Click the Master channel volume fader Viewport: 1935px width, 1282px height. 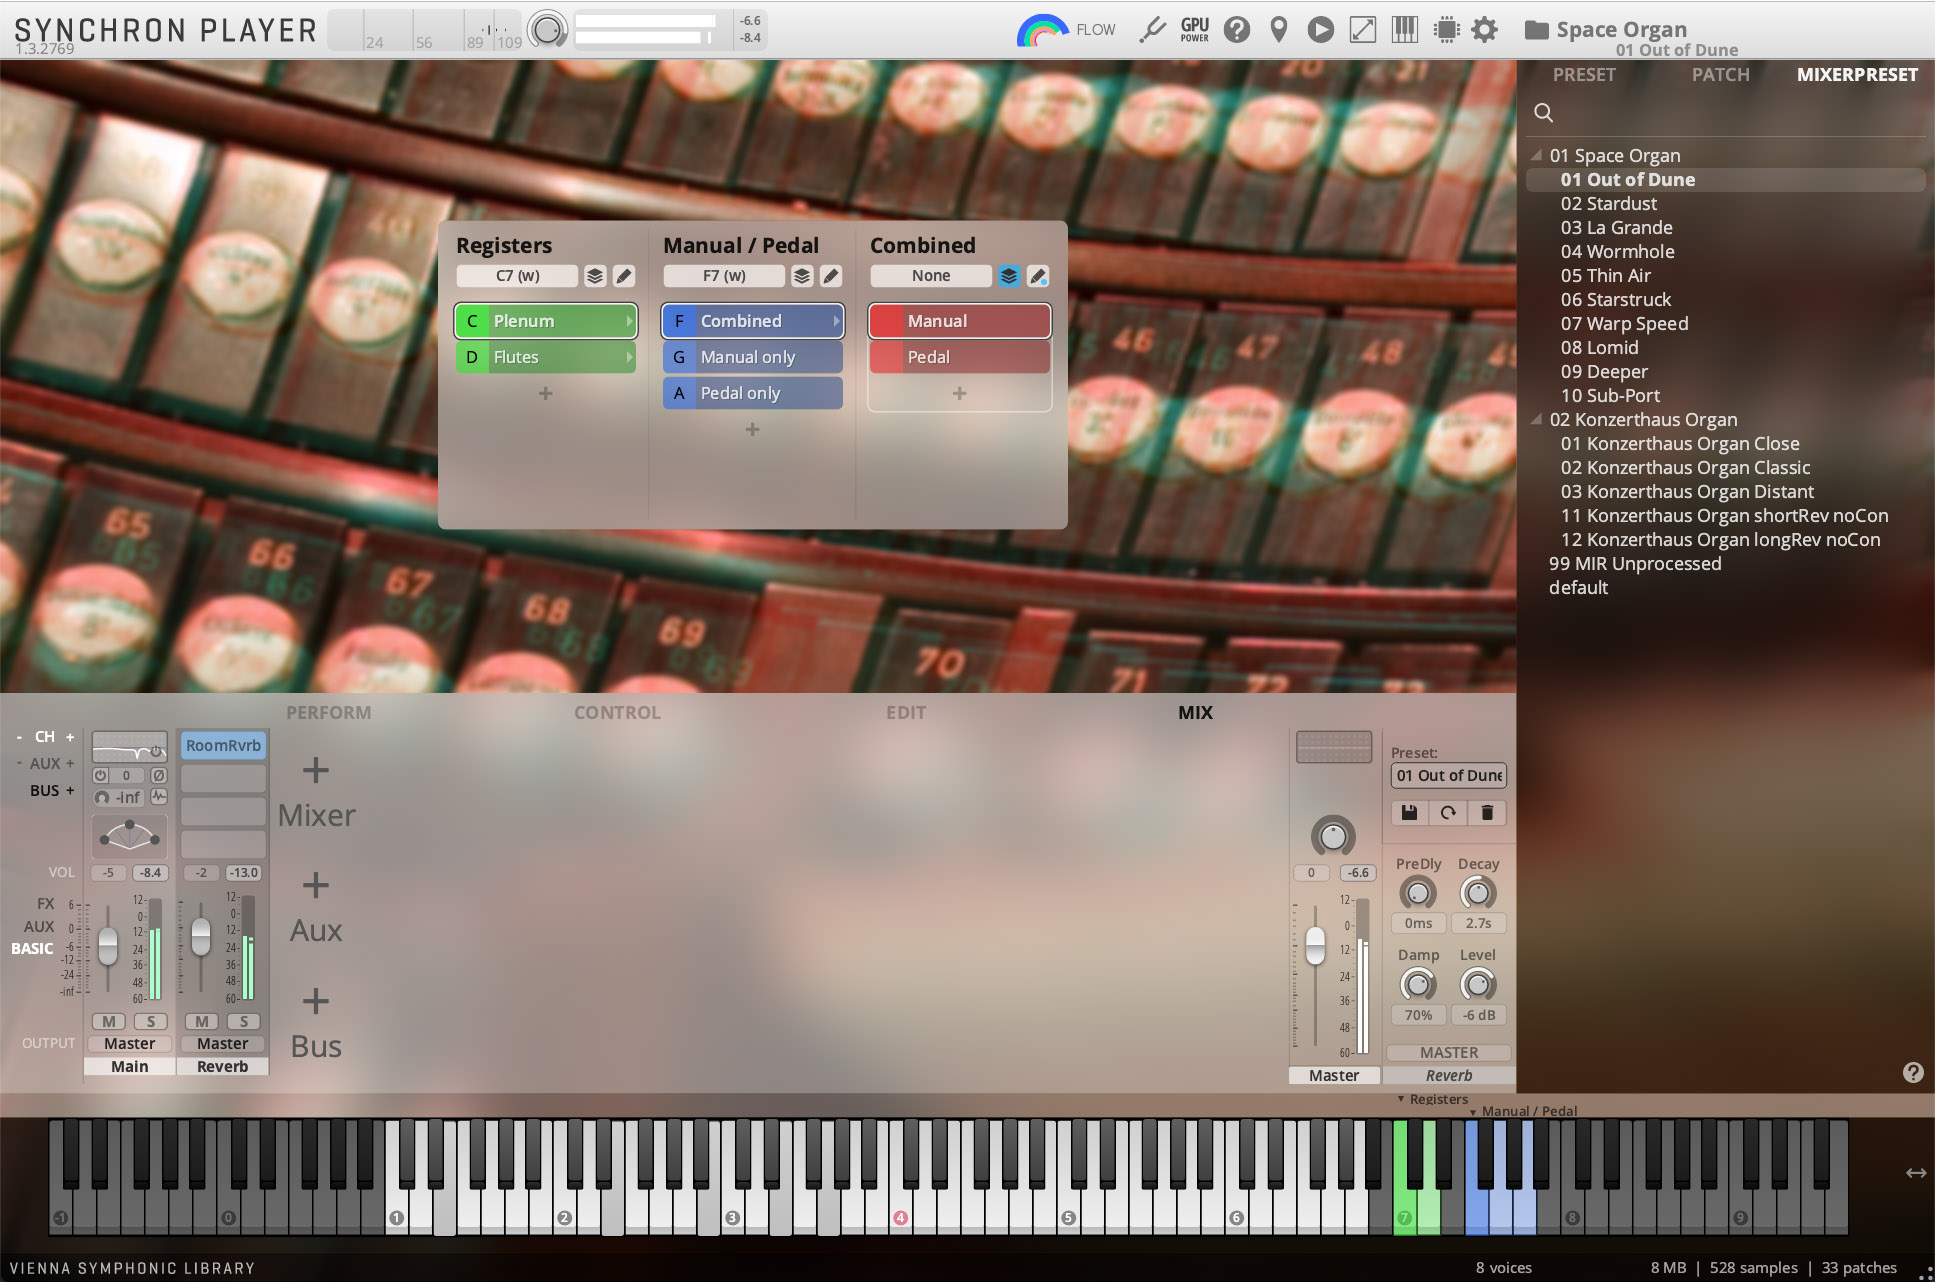click(x=1315, y=943)
